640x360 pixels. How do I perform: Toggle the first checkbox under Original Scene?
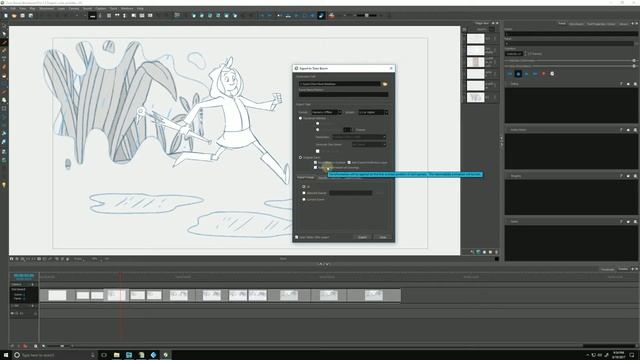point(315,162)
